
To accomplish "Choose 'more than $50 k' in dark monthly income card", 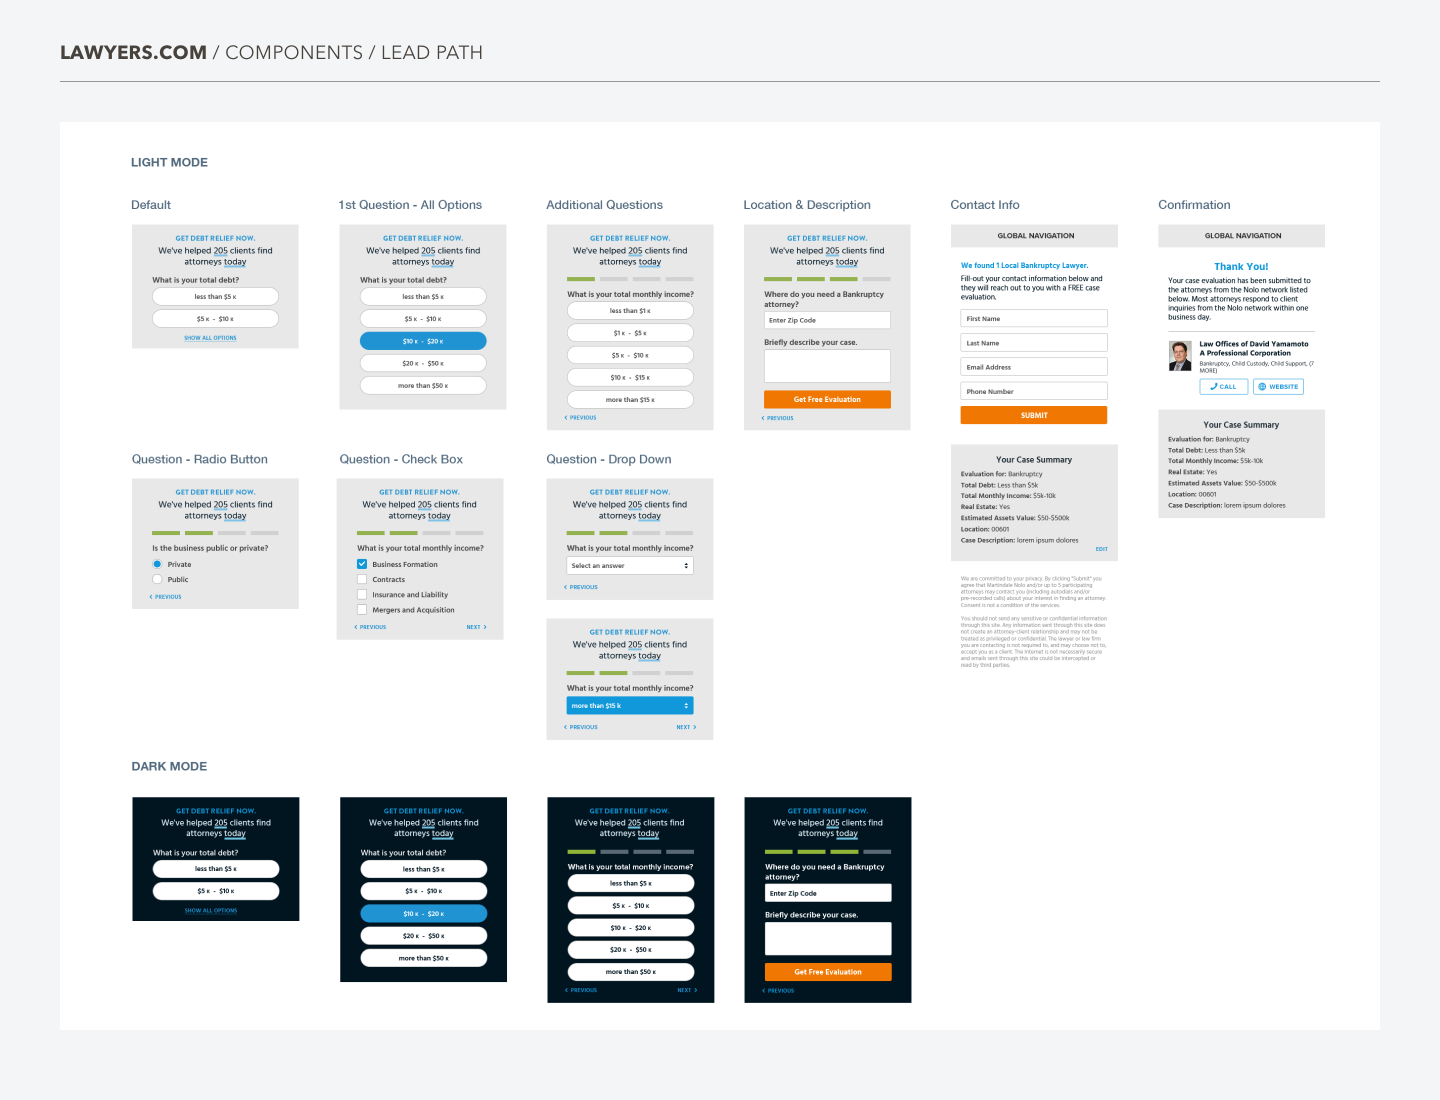I will (631, 972).
